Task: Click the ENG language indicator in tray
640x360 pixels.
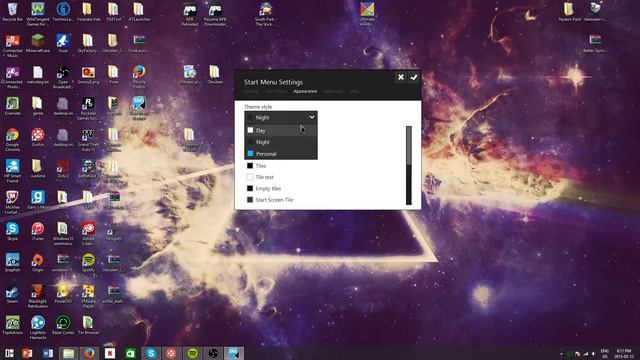Action: pyautogui.click(x=604, y=353)
